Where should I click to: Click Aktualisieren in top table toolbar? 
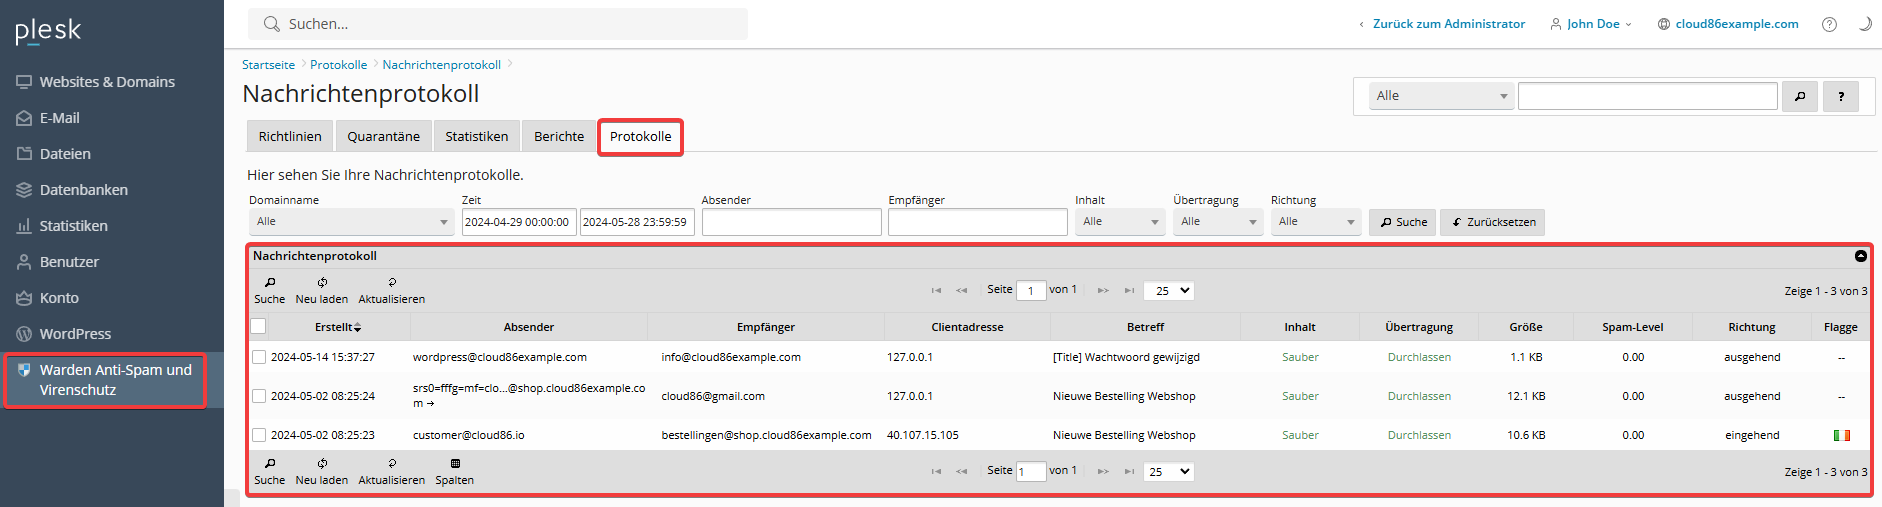(392, 290)
